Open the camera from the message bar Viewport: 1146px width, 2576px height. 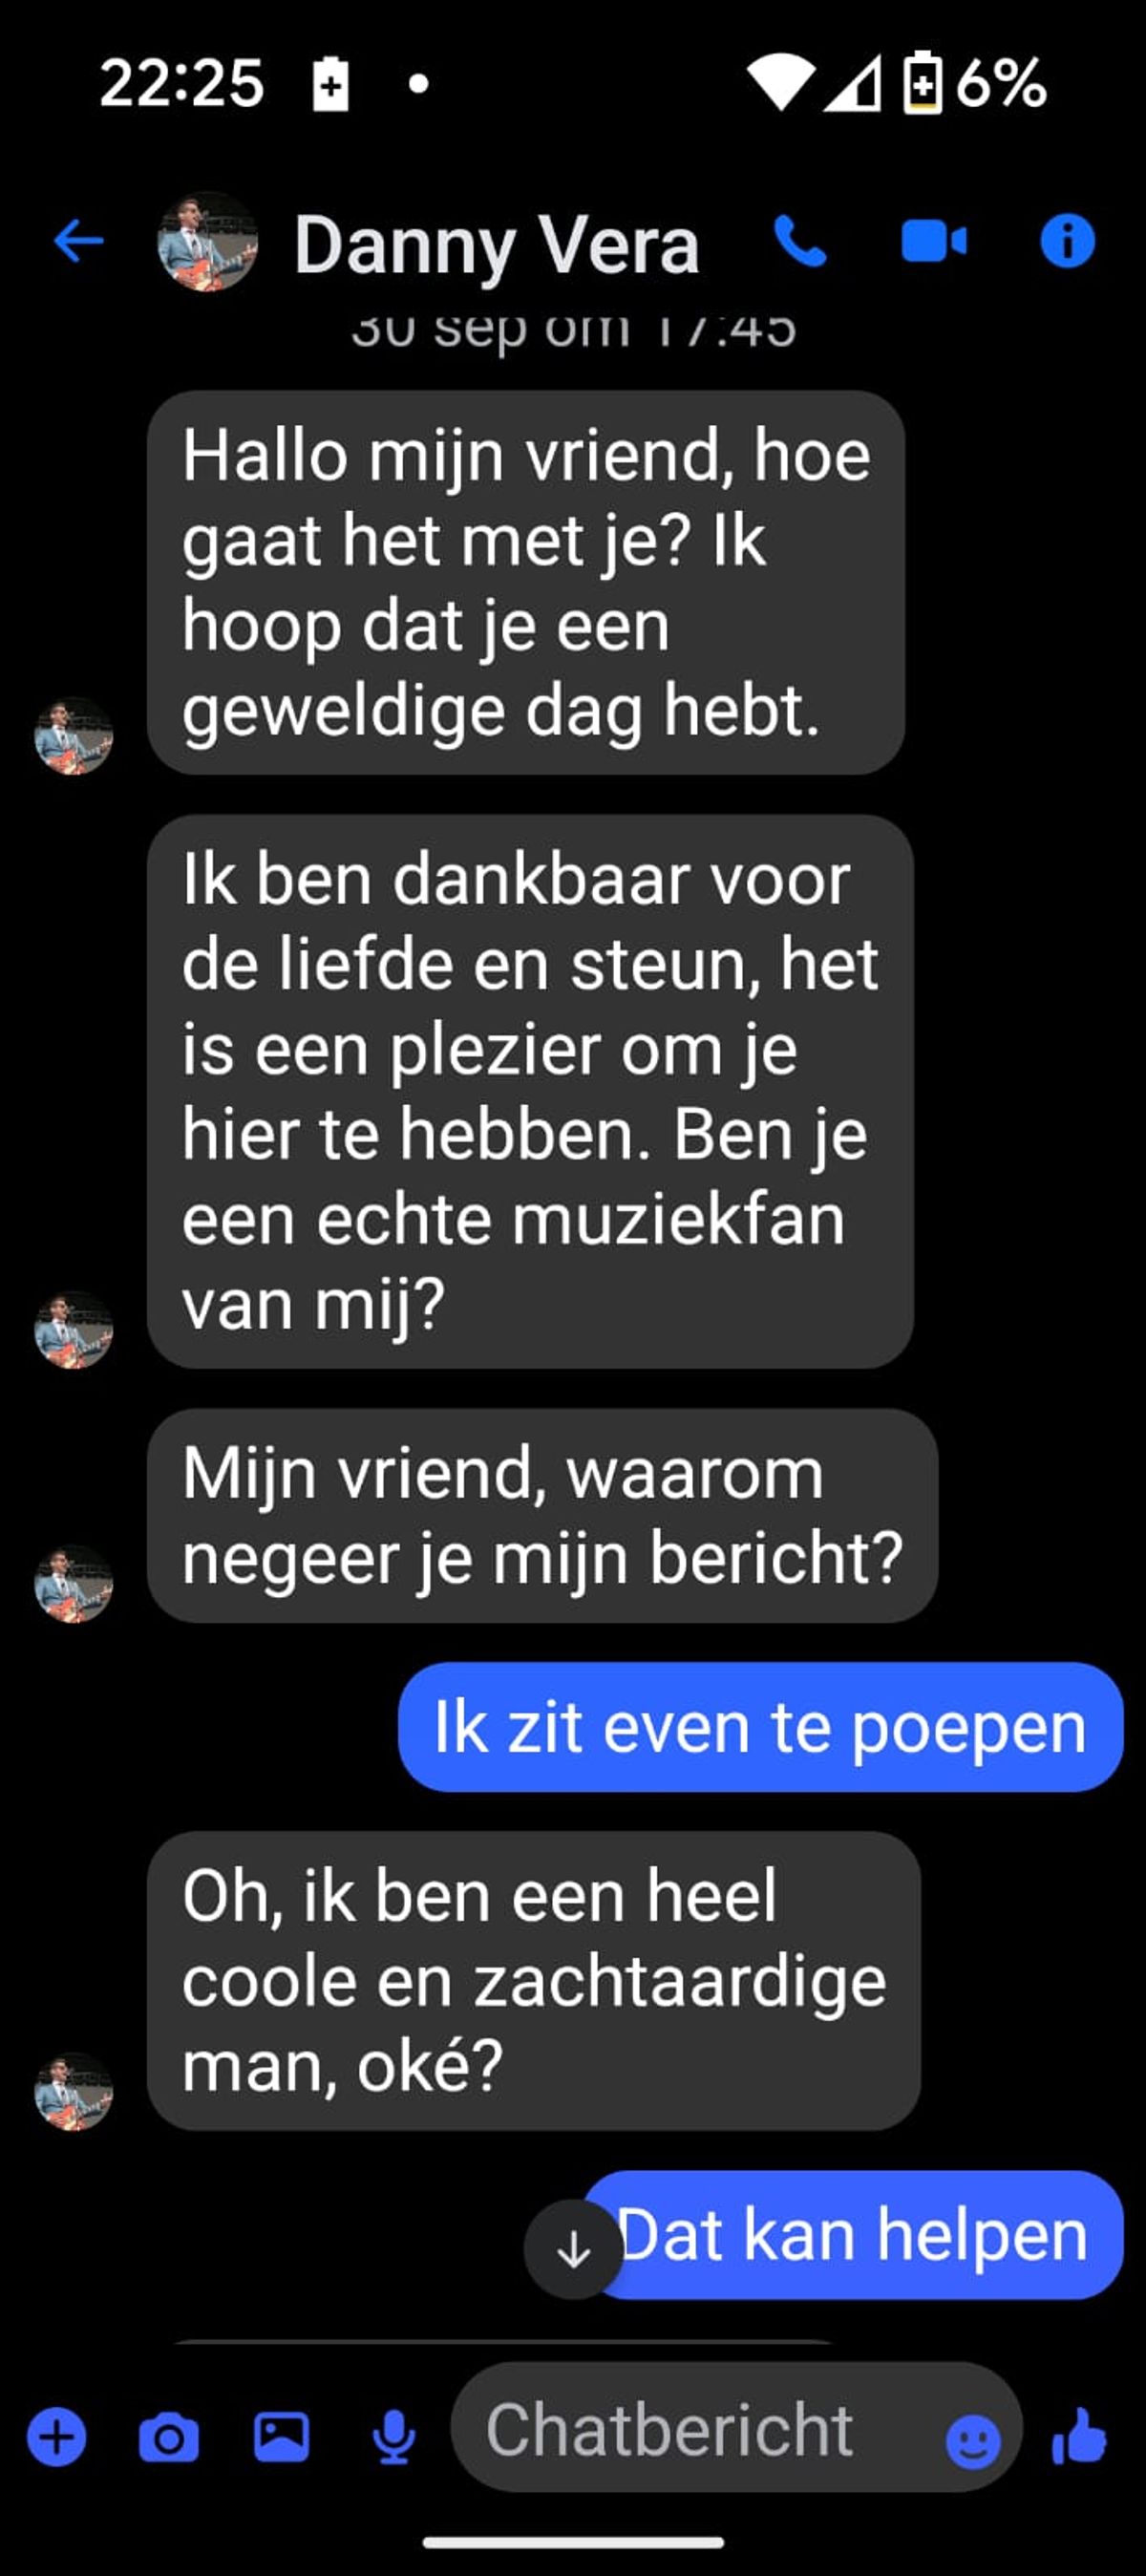point(168,2437)
